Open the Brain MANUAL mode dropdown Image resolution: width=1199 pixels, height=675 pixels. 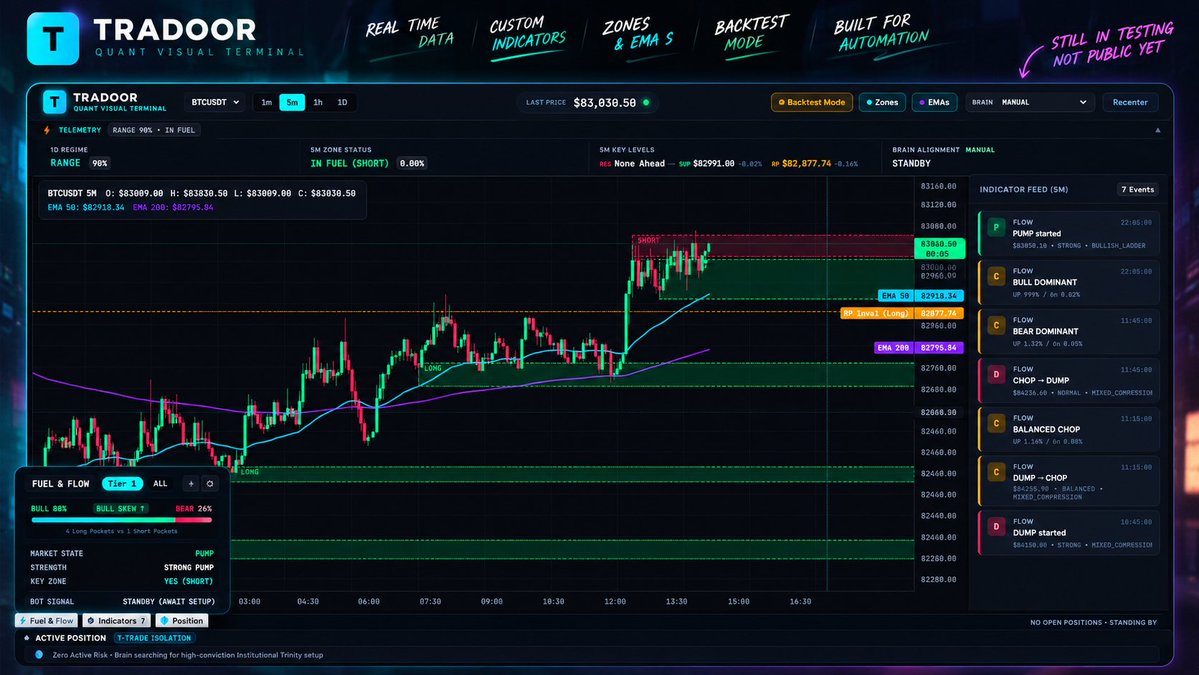[1029, 102]
